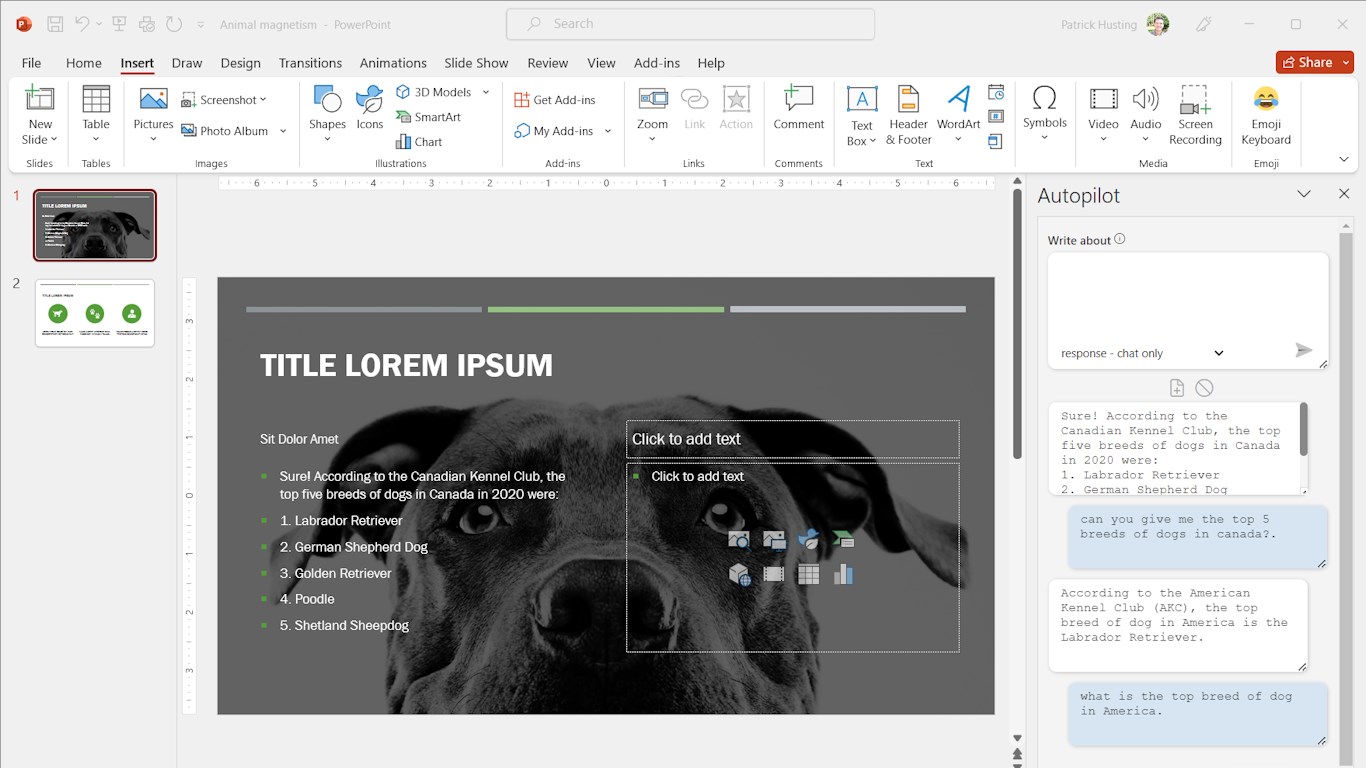Expand the Screenshot dropdown

[x=263, y=100]
